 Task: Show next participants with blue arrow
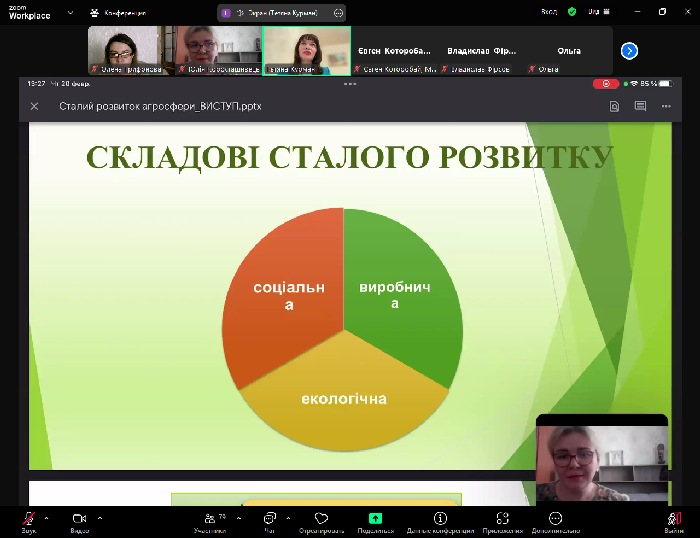coord(629,50)
